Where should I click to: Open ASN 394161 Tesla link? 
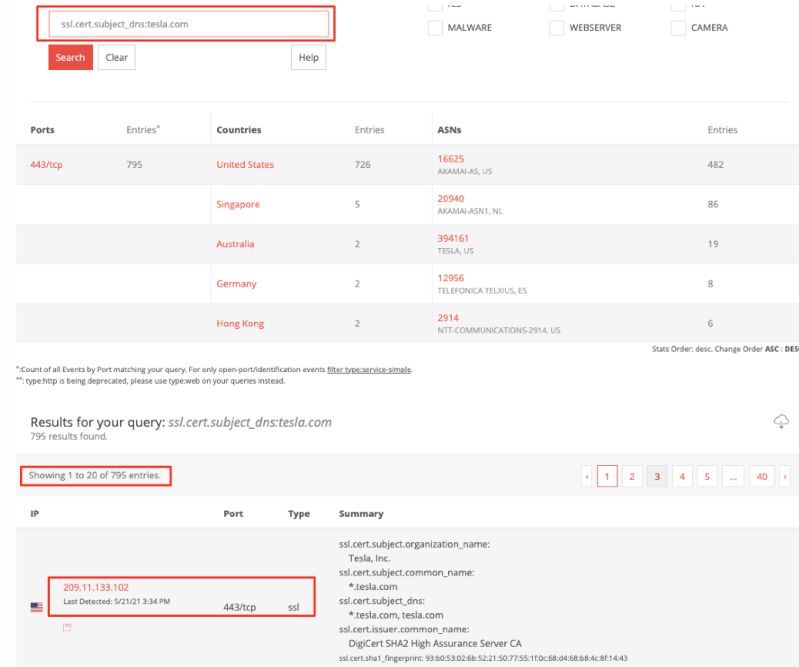point(453,238)
